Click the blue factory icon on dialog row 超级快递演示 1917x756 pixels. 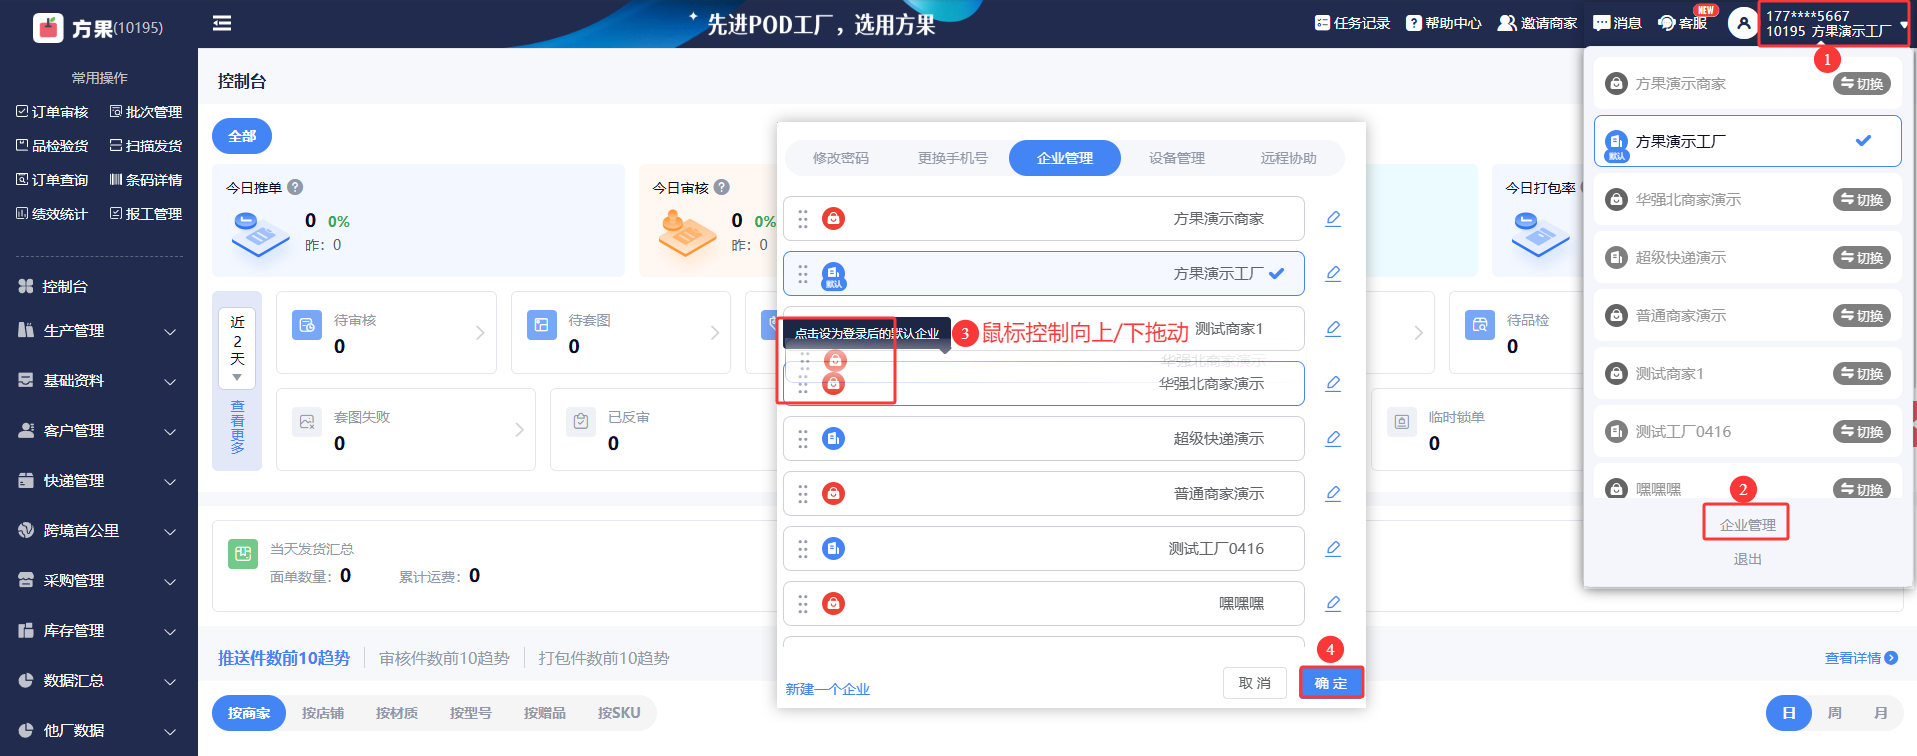(x=833, y=438)
